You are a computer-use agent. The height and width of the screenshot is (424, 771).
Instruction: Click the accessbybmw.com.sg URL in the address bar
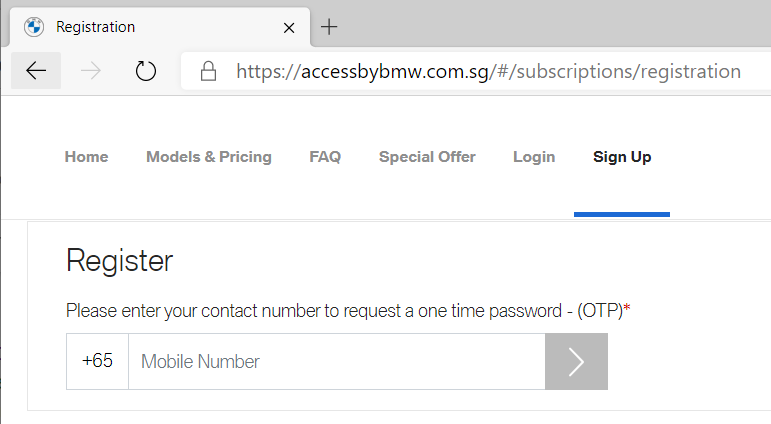(488, 71)
